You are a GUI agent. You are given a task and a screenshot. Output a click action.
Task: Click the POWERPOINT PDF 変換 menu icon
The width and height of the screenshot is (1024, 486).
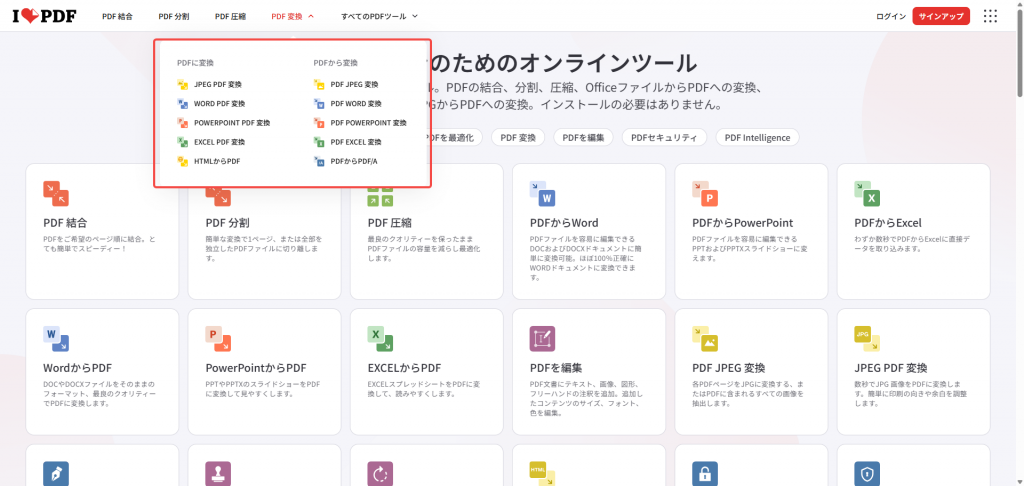[x=183, y=122]
